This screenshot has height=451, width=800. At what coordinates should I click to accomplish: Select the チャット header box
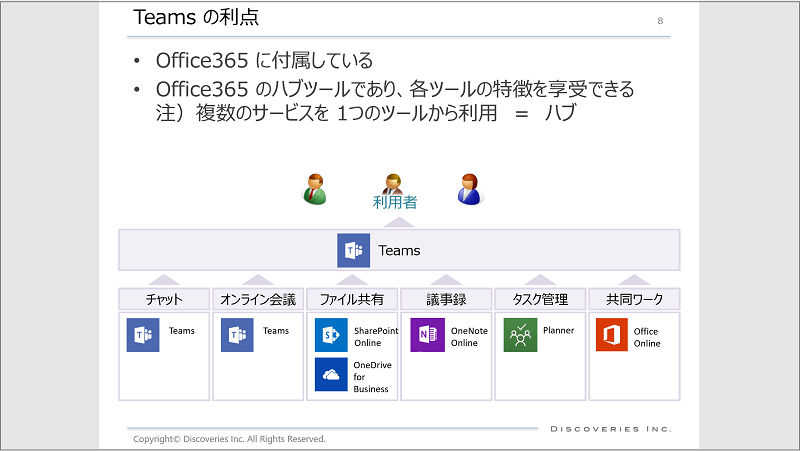coord(164,299)
